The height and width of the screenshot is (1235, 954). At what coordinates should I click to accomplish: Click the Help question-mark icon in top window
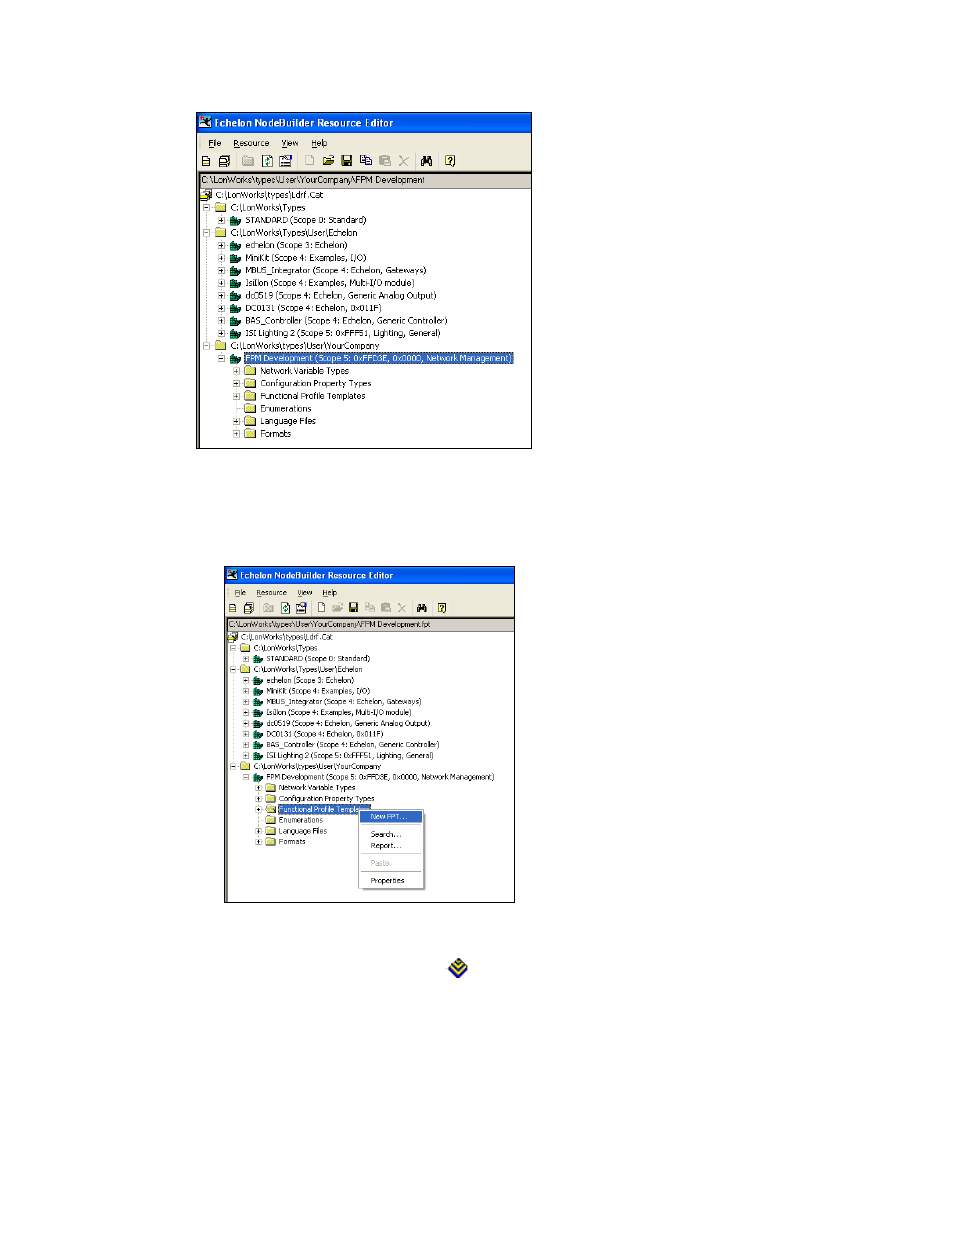(x=450, y=160)
